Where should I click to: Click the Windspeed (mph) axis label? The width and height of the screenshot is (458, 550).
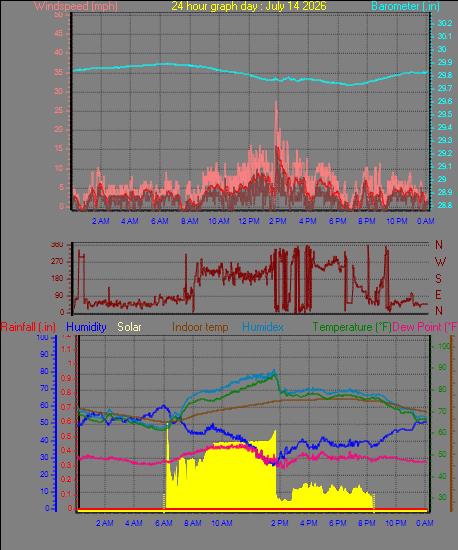pyautogui.click(x=76, y=6)
